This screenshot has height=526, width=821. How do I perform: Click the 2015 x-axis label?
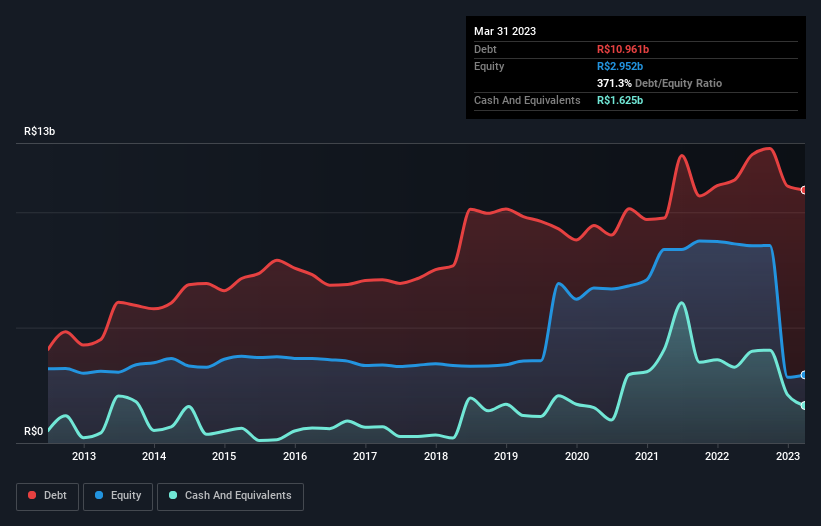[x=224, y=456]
